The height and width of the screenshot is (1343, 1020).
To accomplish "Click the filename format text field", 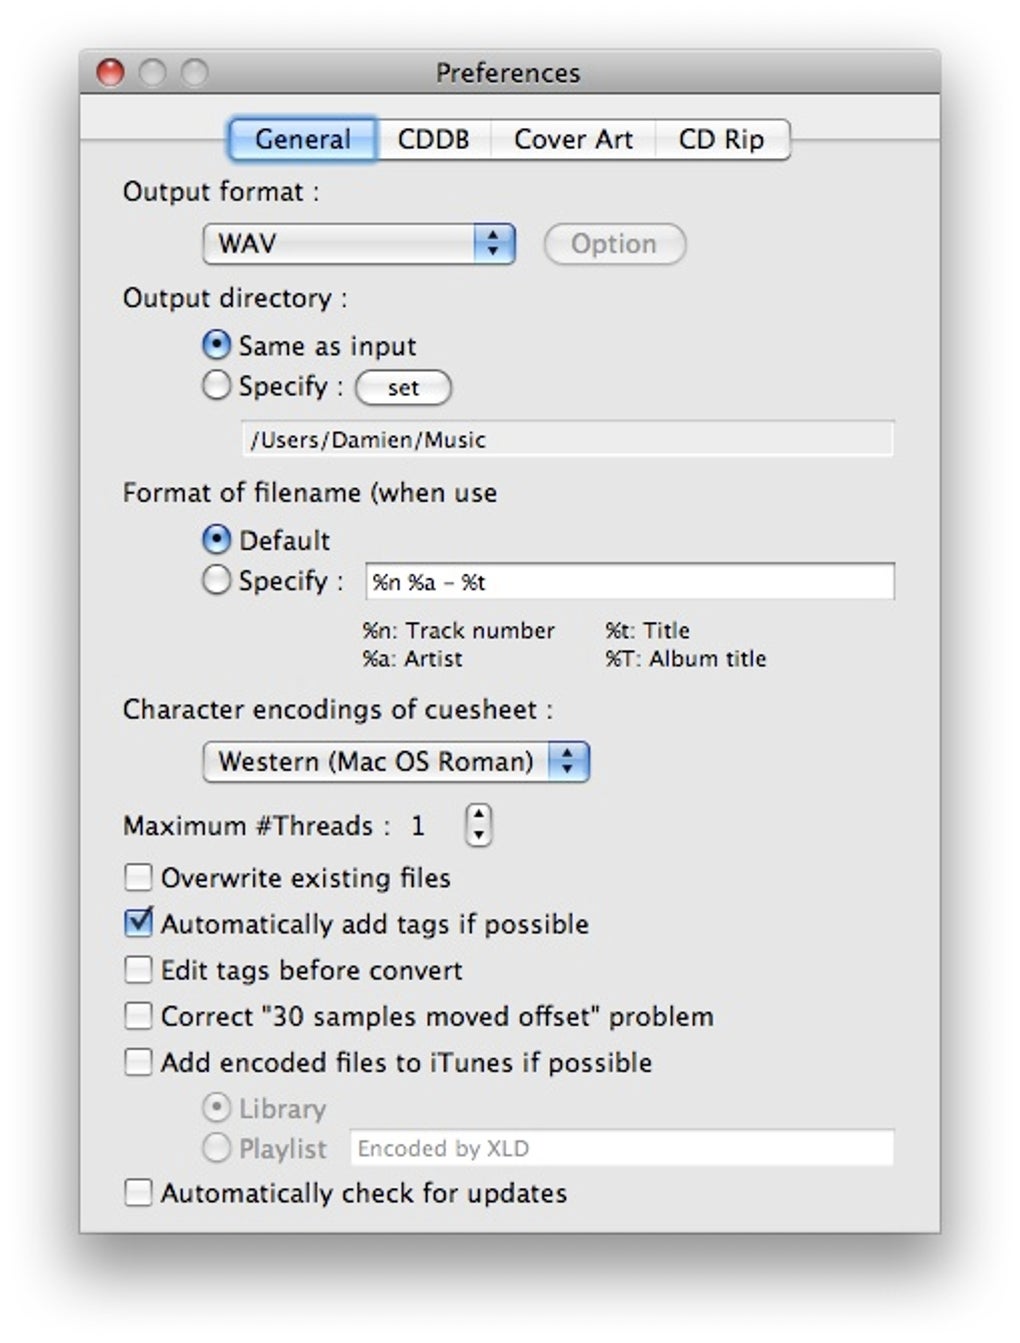I will click(630, 582).
